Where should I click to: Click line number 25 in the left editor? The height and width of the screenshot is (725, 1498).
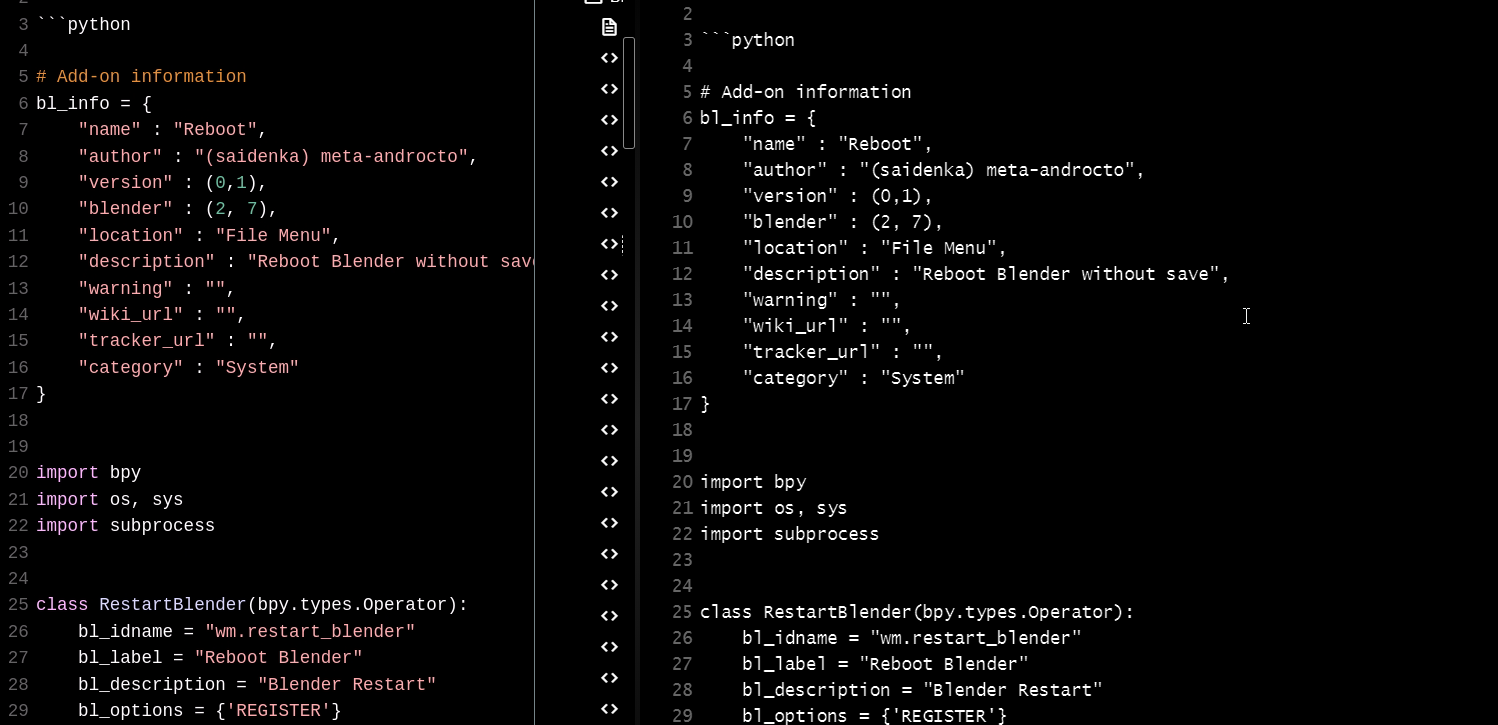[x=17, y=604]
